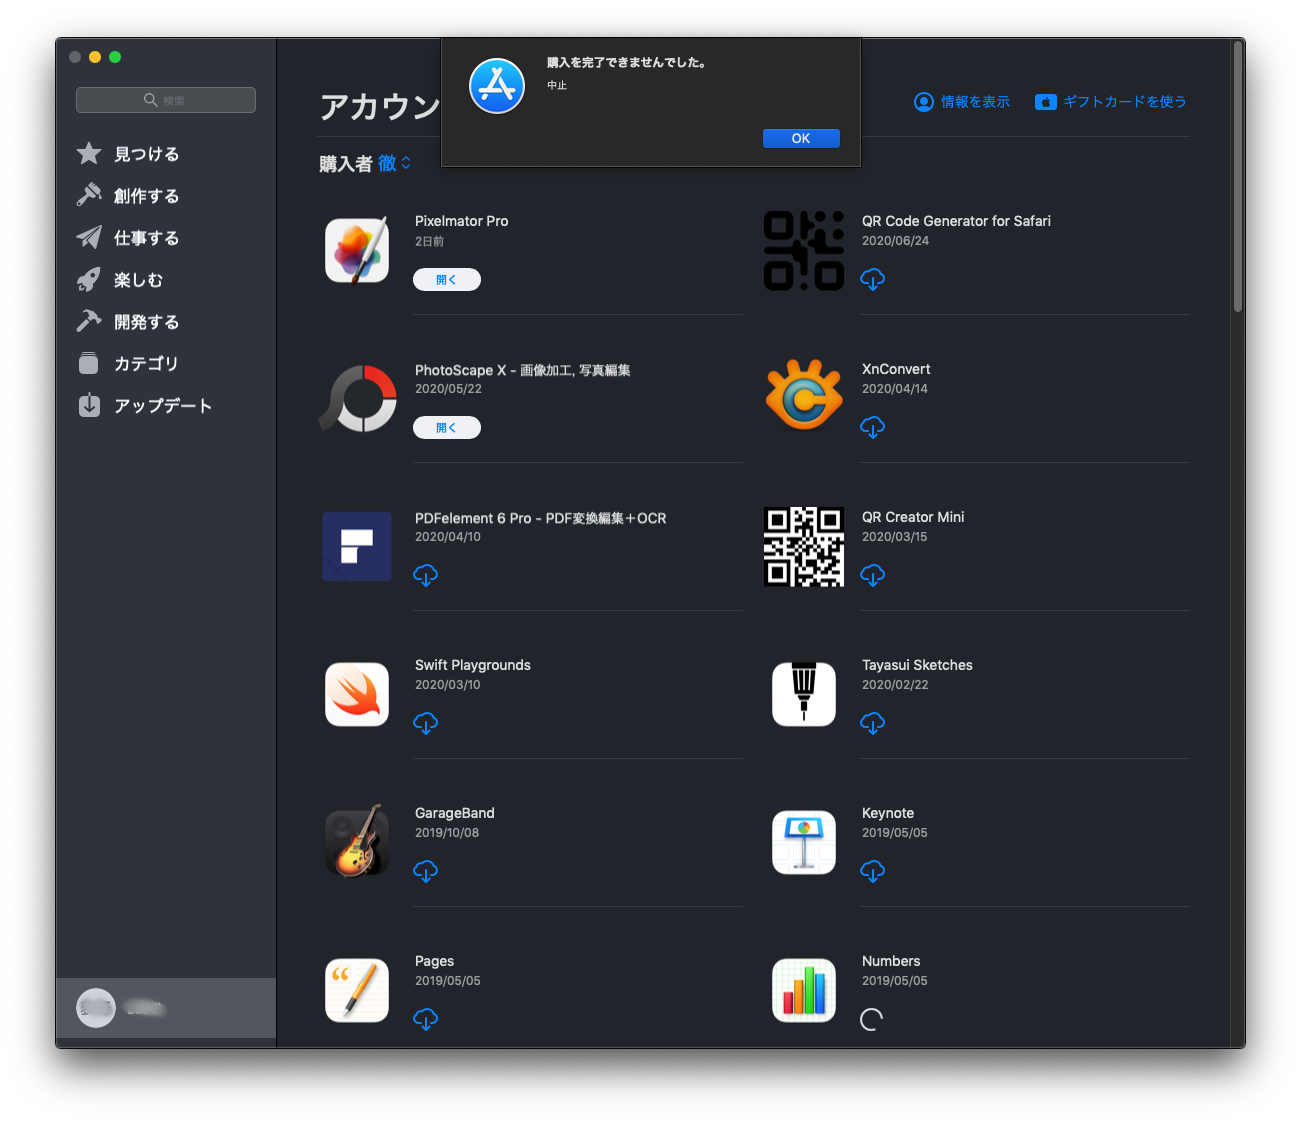Click OK in the purchase error dialog
Image resolution: width=1301 pixels, height=1122 pixels.
[801, 138]
